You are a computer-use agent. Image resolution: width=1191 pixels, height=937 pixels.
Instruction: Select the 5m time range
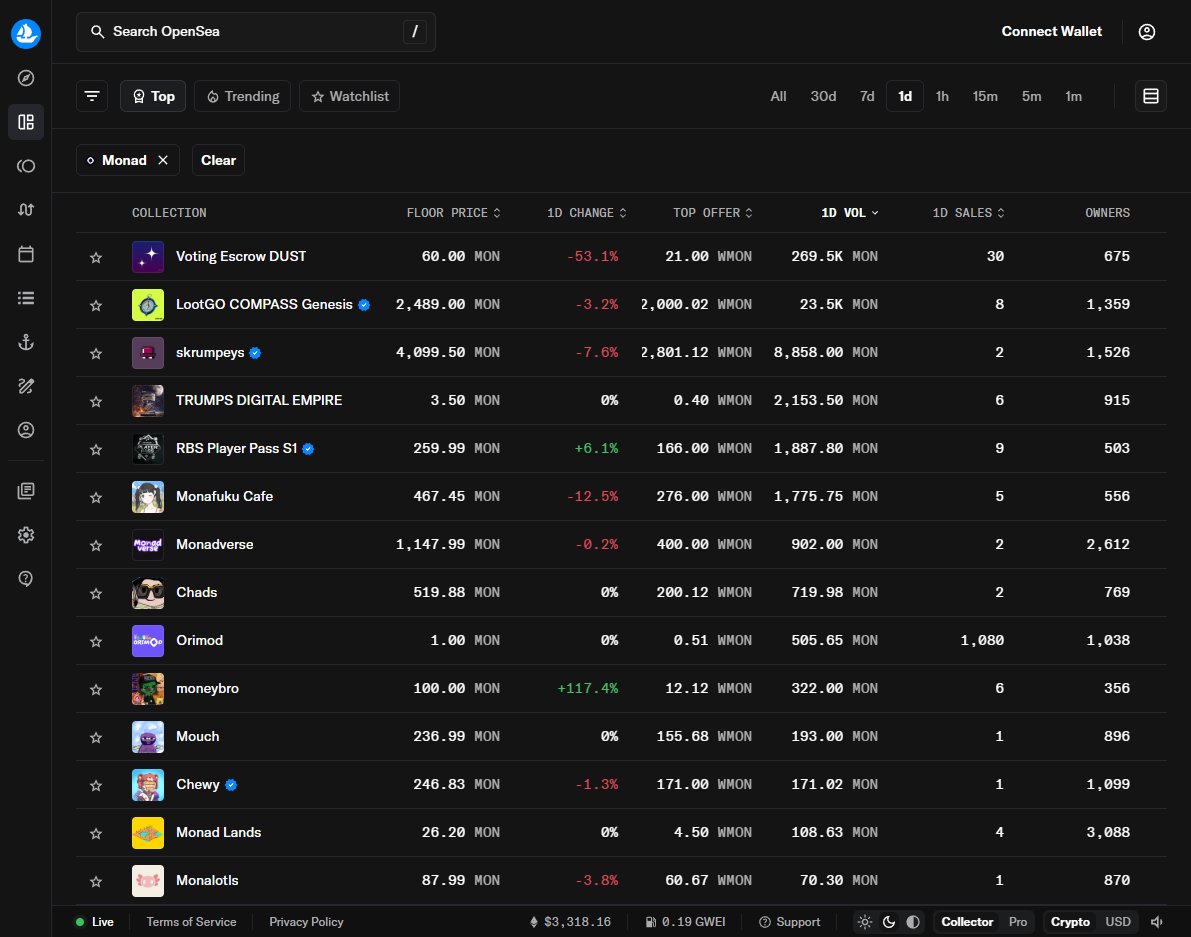click(x=1031, y=96)
